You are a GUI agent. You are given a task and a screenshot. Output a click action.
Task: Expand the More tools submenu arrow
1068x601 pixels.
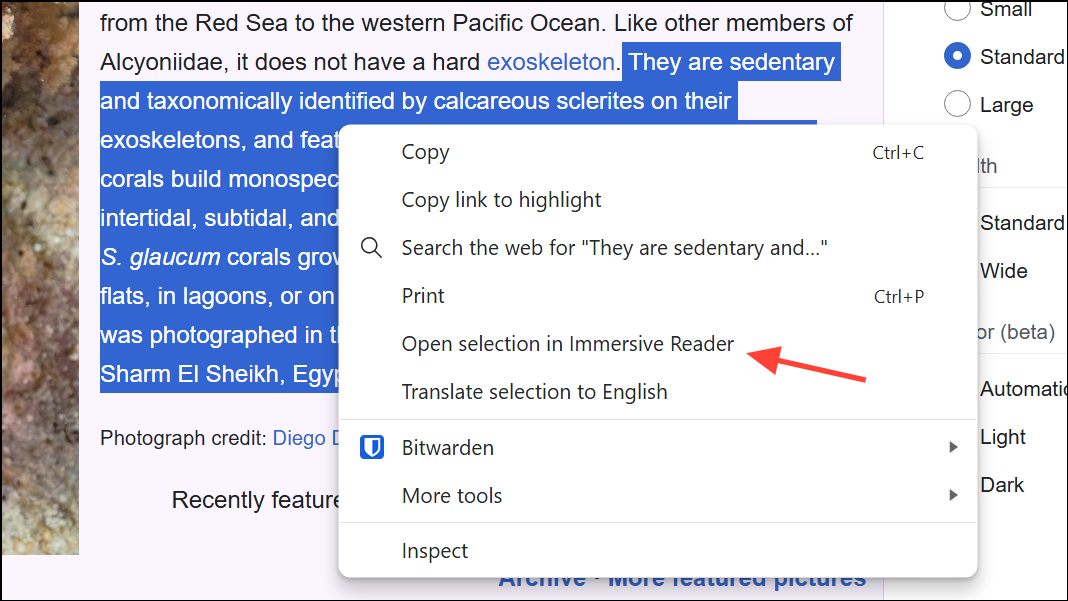coord(953,496)
